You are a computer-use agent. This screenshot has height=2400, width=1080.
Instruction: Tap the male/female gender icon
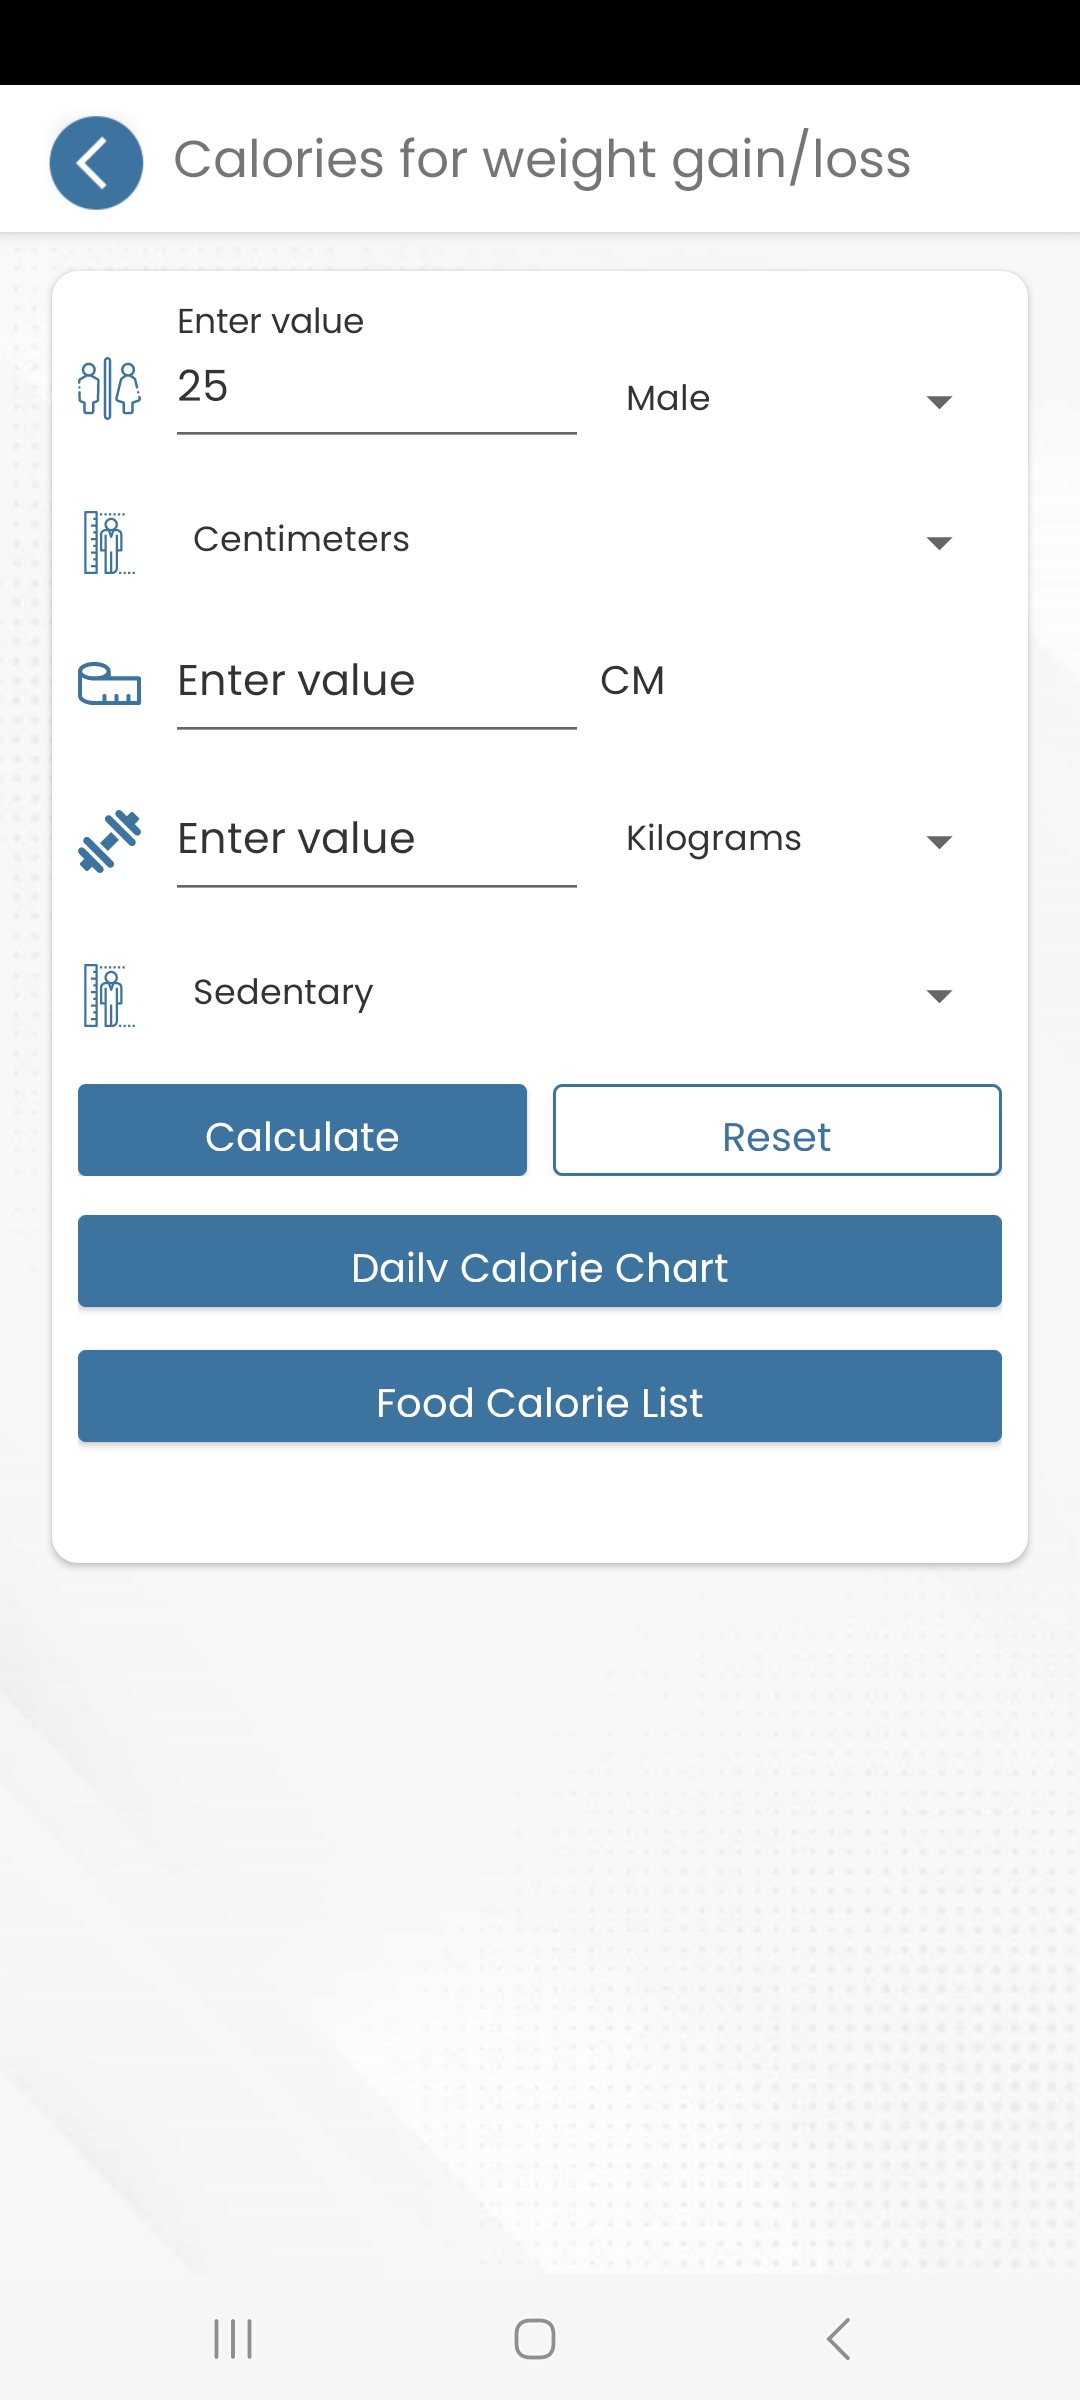(109, 389)
